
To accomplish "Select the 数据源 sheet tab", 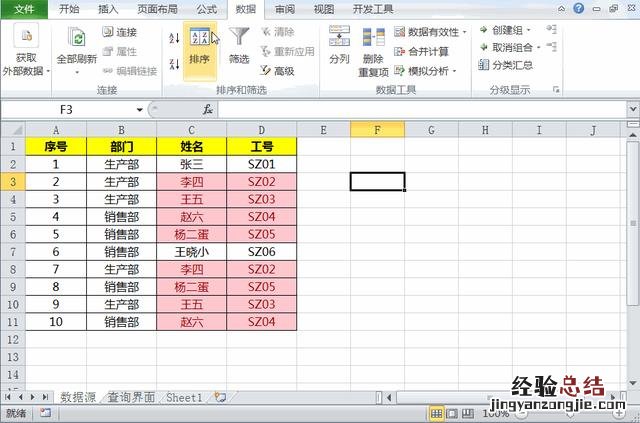I will click(x=78, y=397).
